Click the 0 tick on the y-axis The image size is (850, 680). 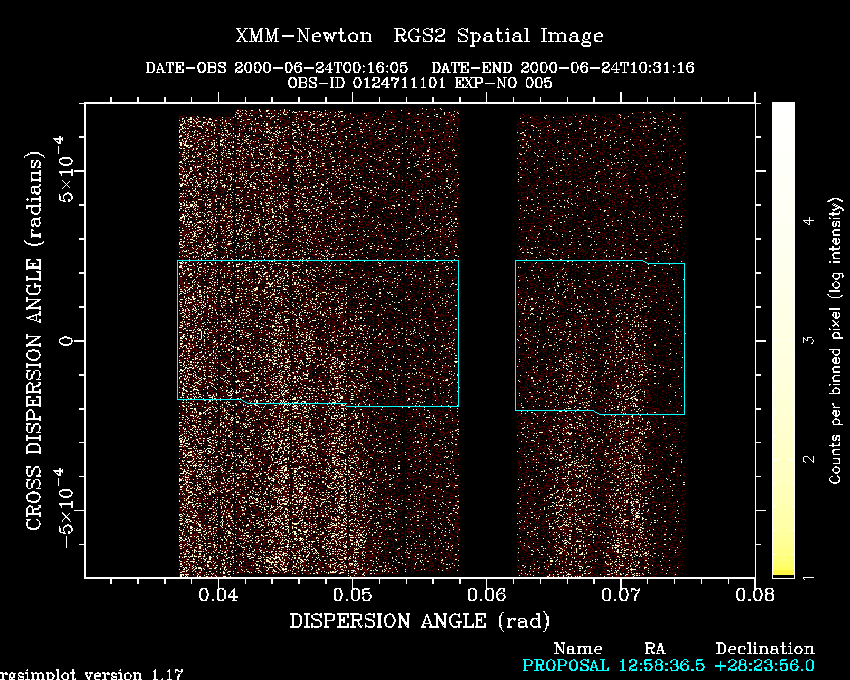point(66,341)
